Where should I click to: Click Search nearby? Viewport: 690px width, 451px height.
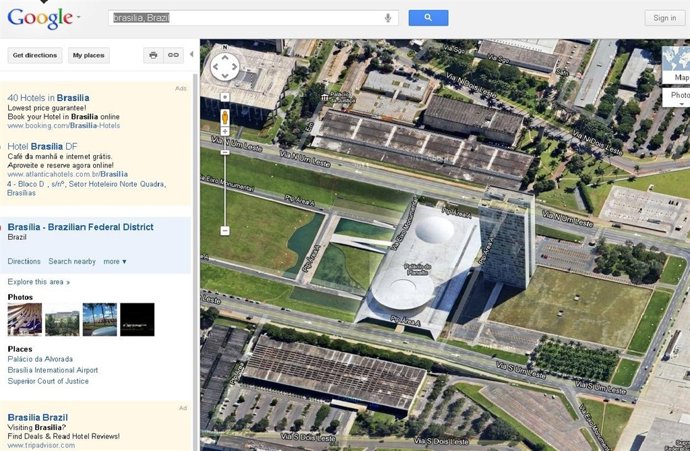tap(72, 261)
